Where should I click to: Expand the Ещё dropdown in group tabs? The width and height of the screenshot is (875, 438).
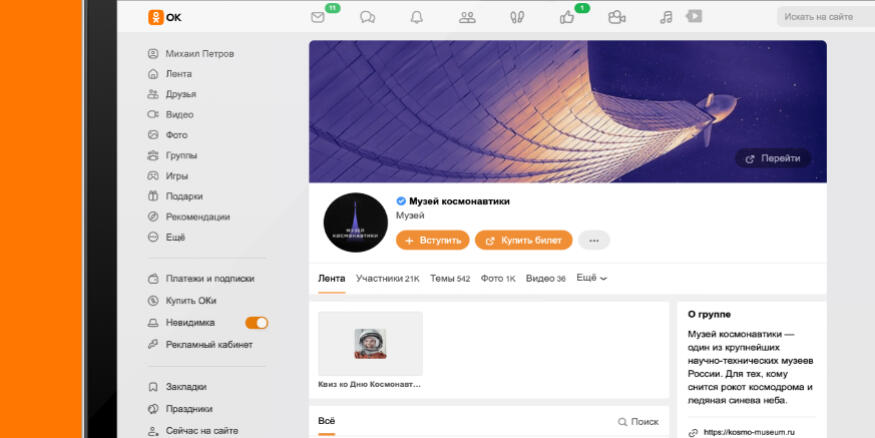point(592,278)
